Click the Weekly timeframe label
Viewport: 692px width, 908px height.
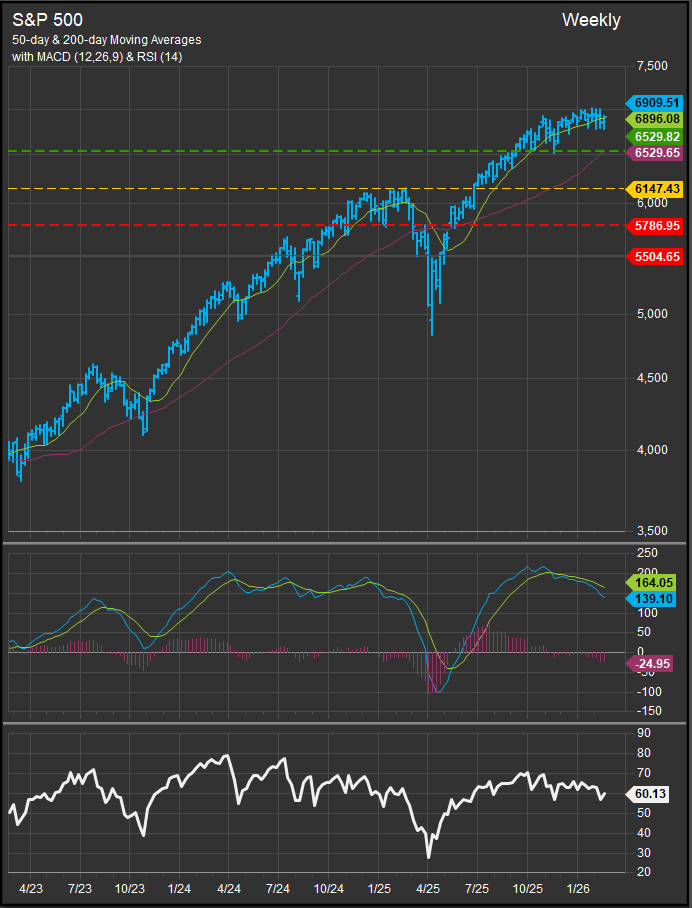(591, 20)
